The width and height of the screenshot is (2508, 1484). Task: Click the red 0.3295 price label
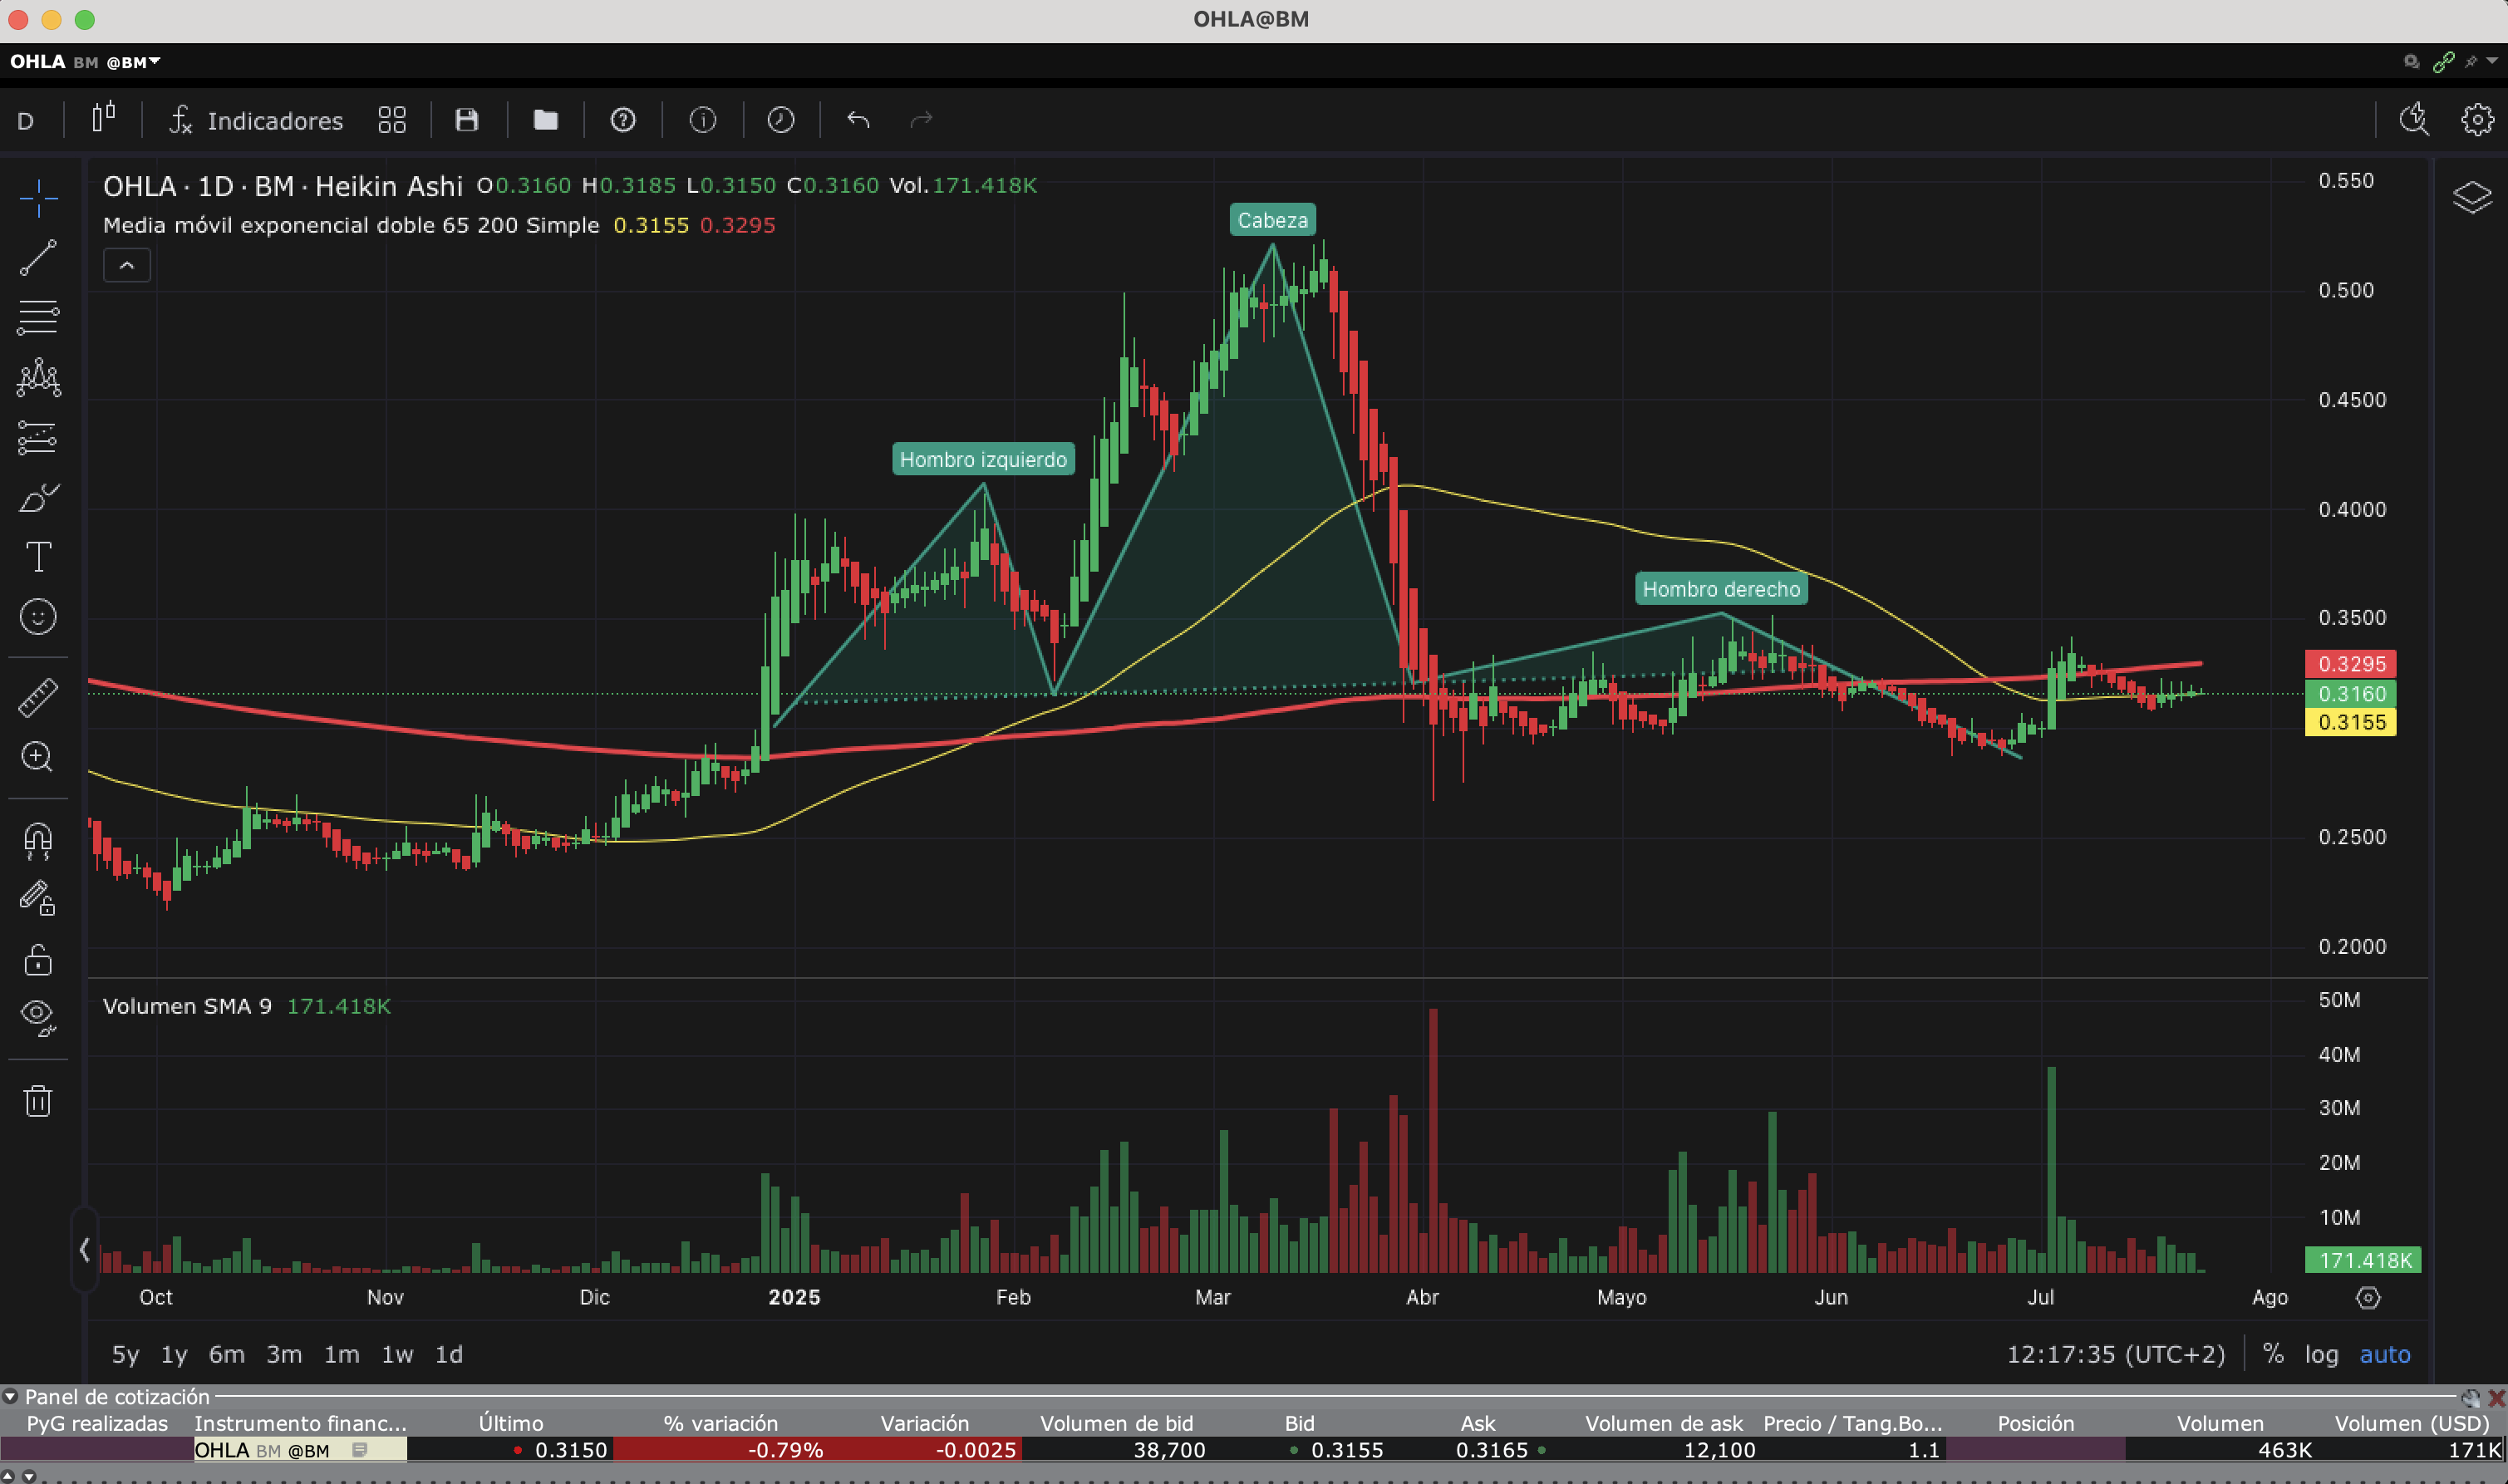2351,664
